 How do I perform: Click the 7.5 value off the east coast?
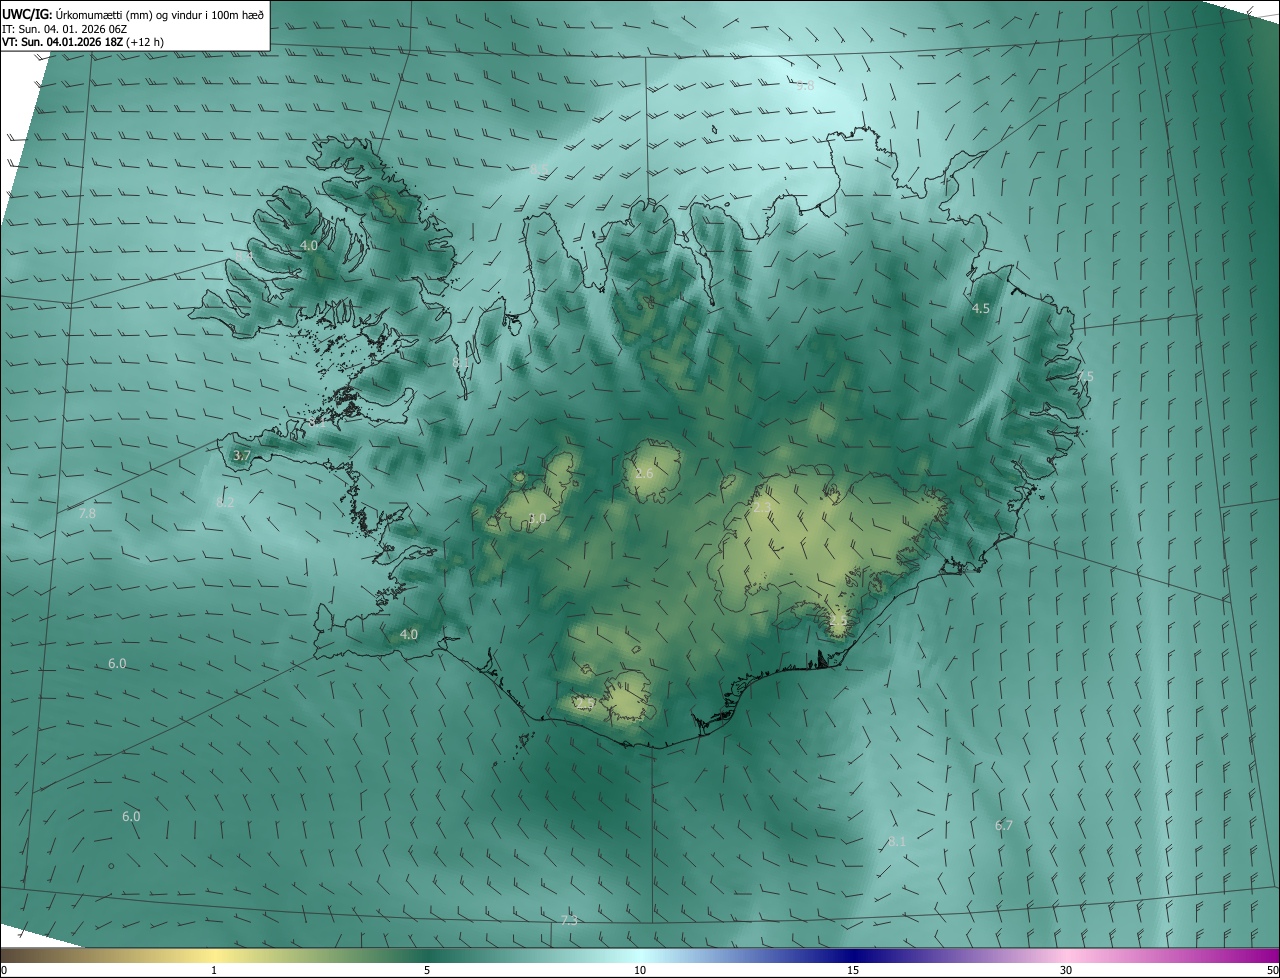click(1085, 376)
